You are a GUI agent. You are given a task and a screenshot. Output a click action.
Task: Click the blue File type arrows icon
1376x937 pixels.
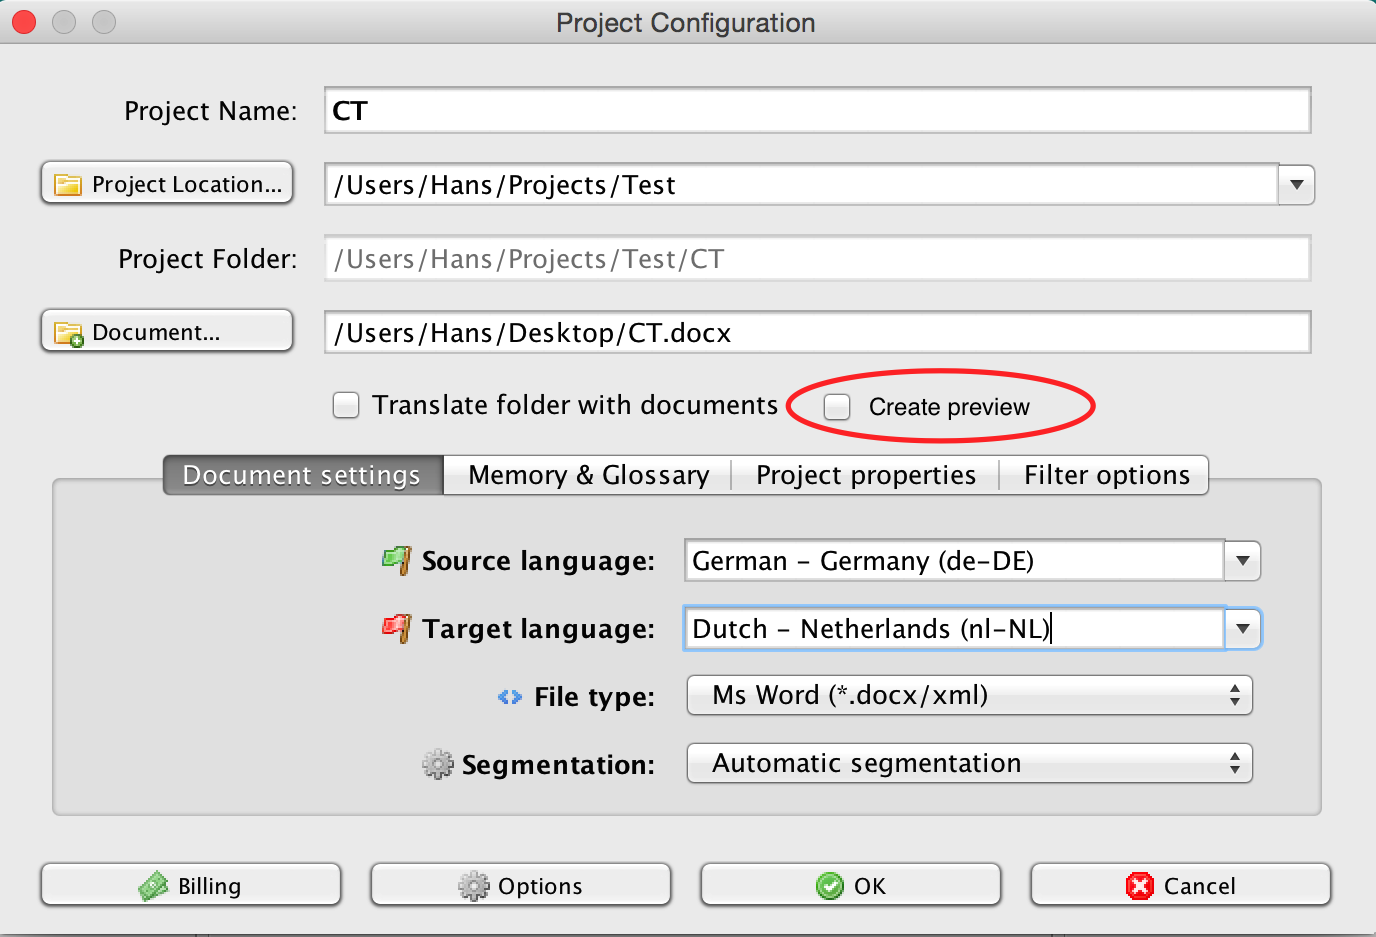(510, 697)
